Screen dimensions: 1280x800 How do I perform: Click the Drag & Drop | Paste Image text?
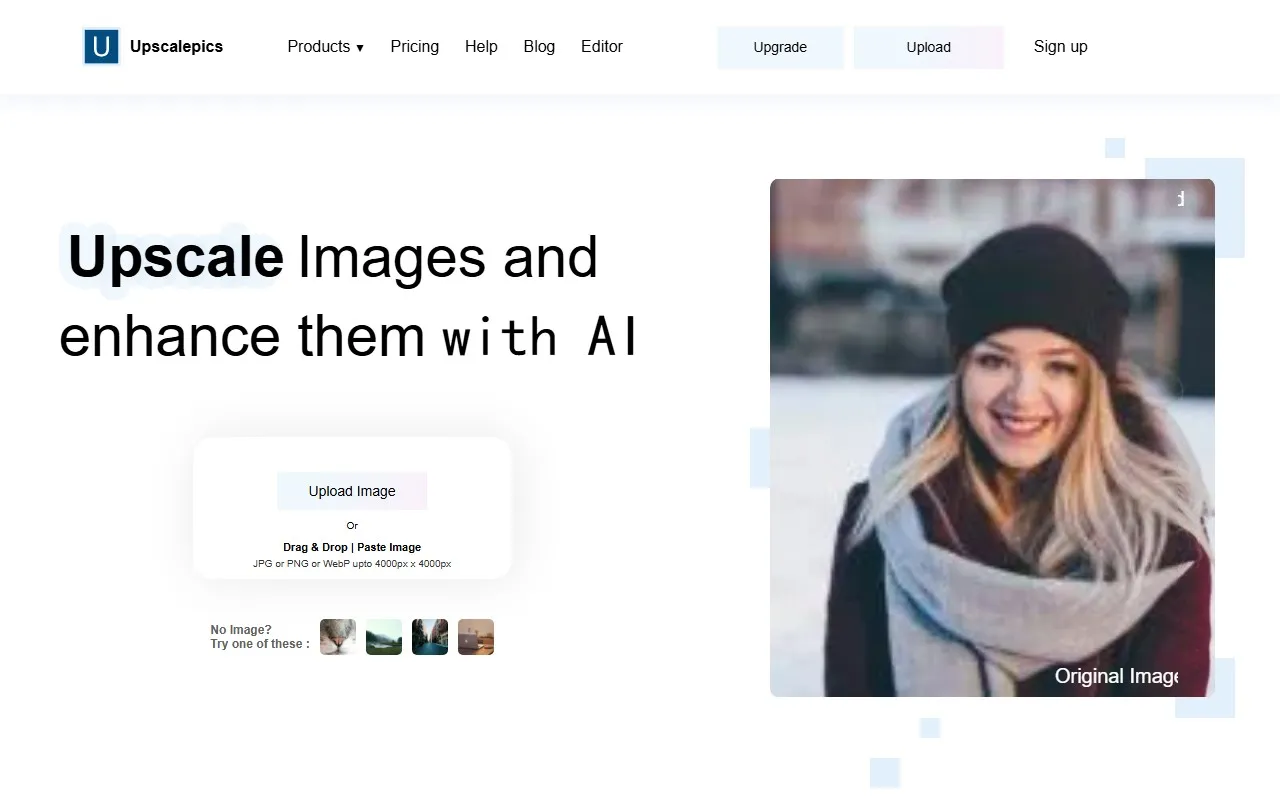pos(352,547)
